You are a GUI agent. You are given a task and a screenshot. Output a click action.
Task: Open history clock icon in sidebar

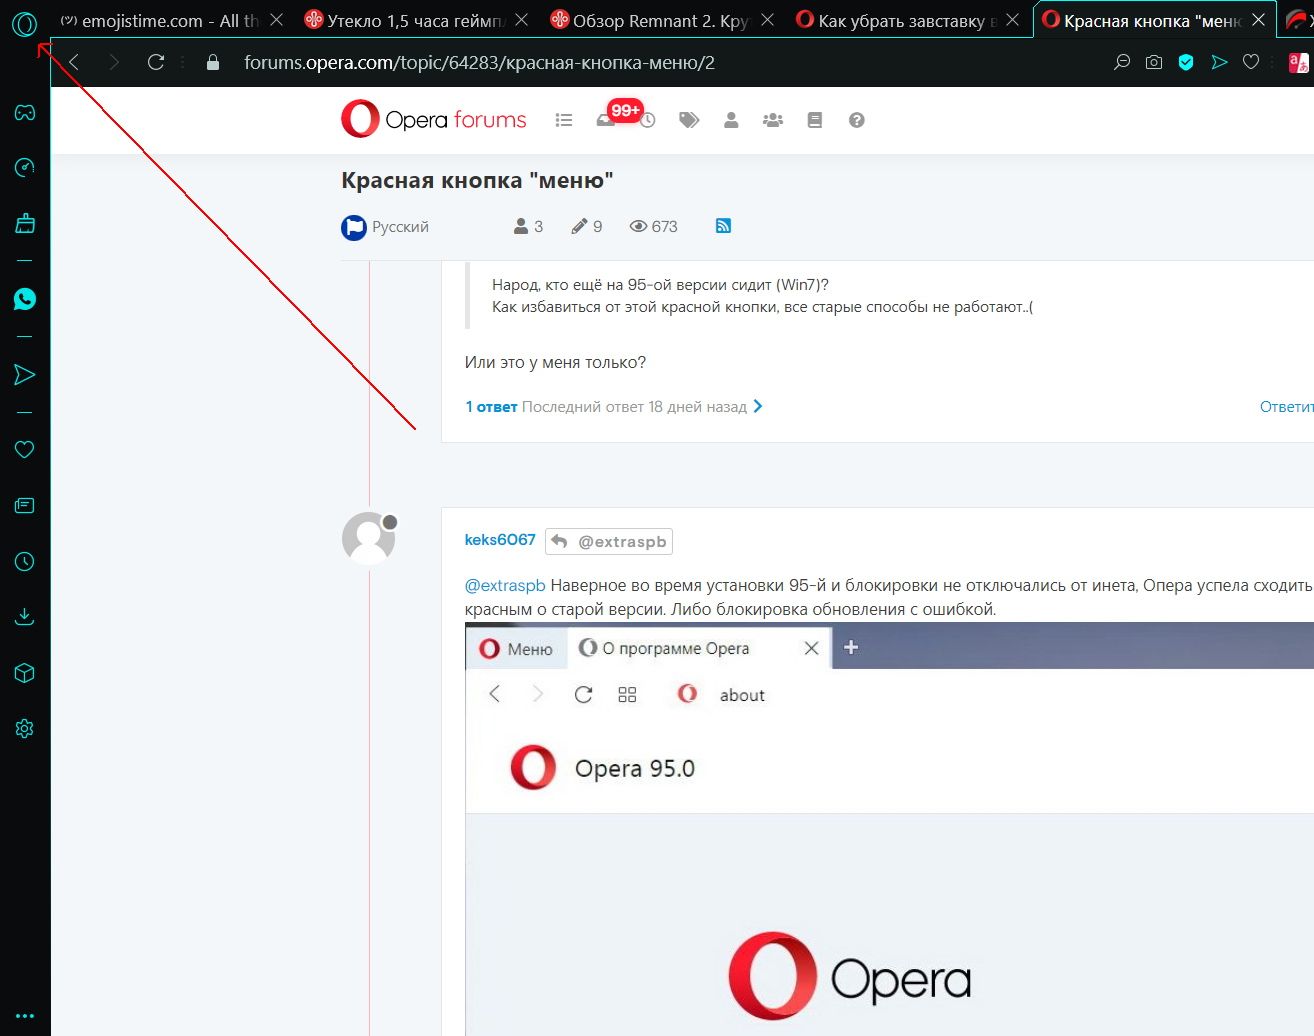(x=25, y=562)
